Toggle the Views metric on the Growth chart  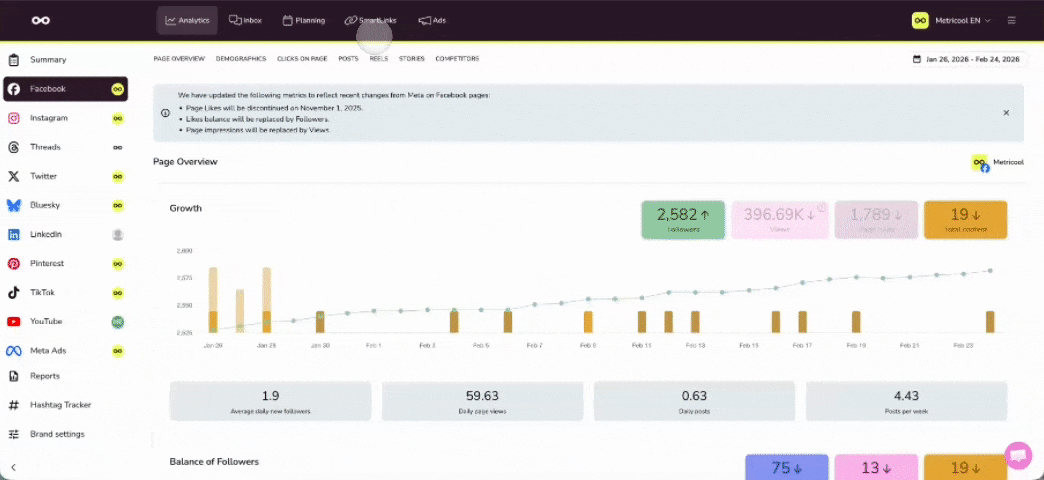tap(774, 220)
